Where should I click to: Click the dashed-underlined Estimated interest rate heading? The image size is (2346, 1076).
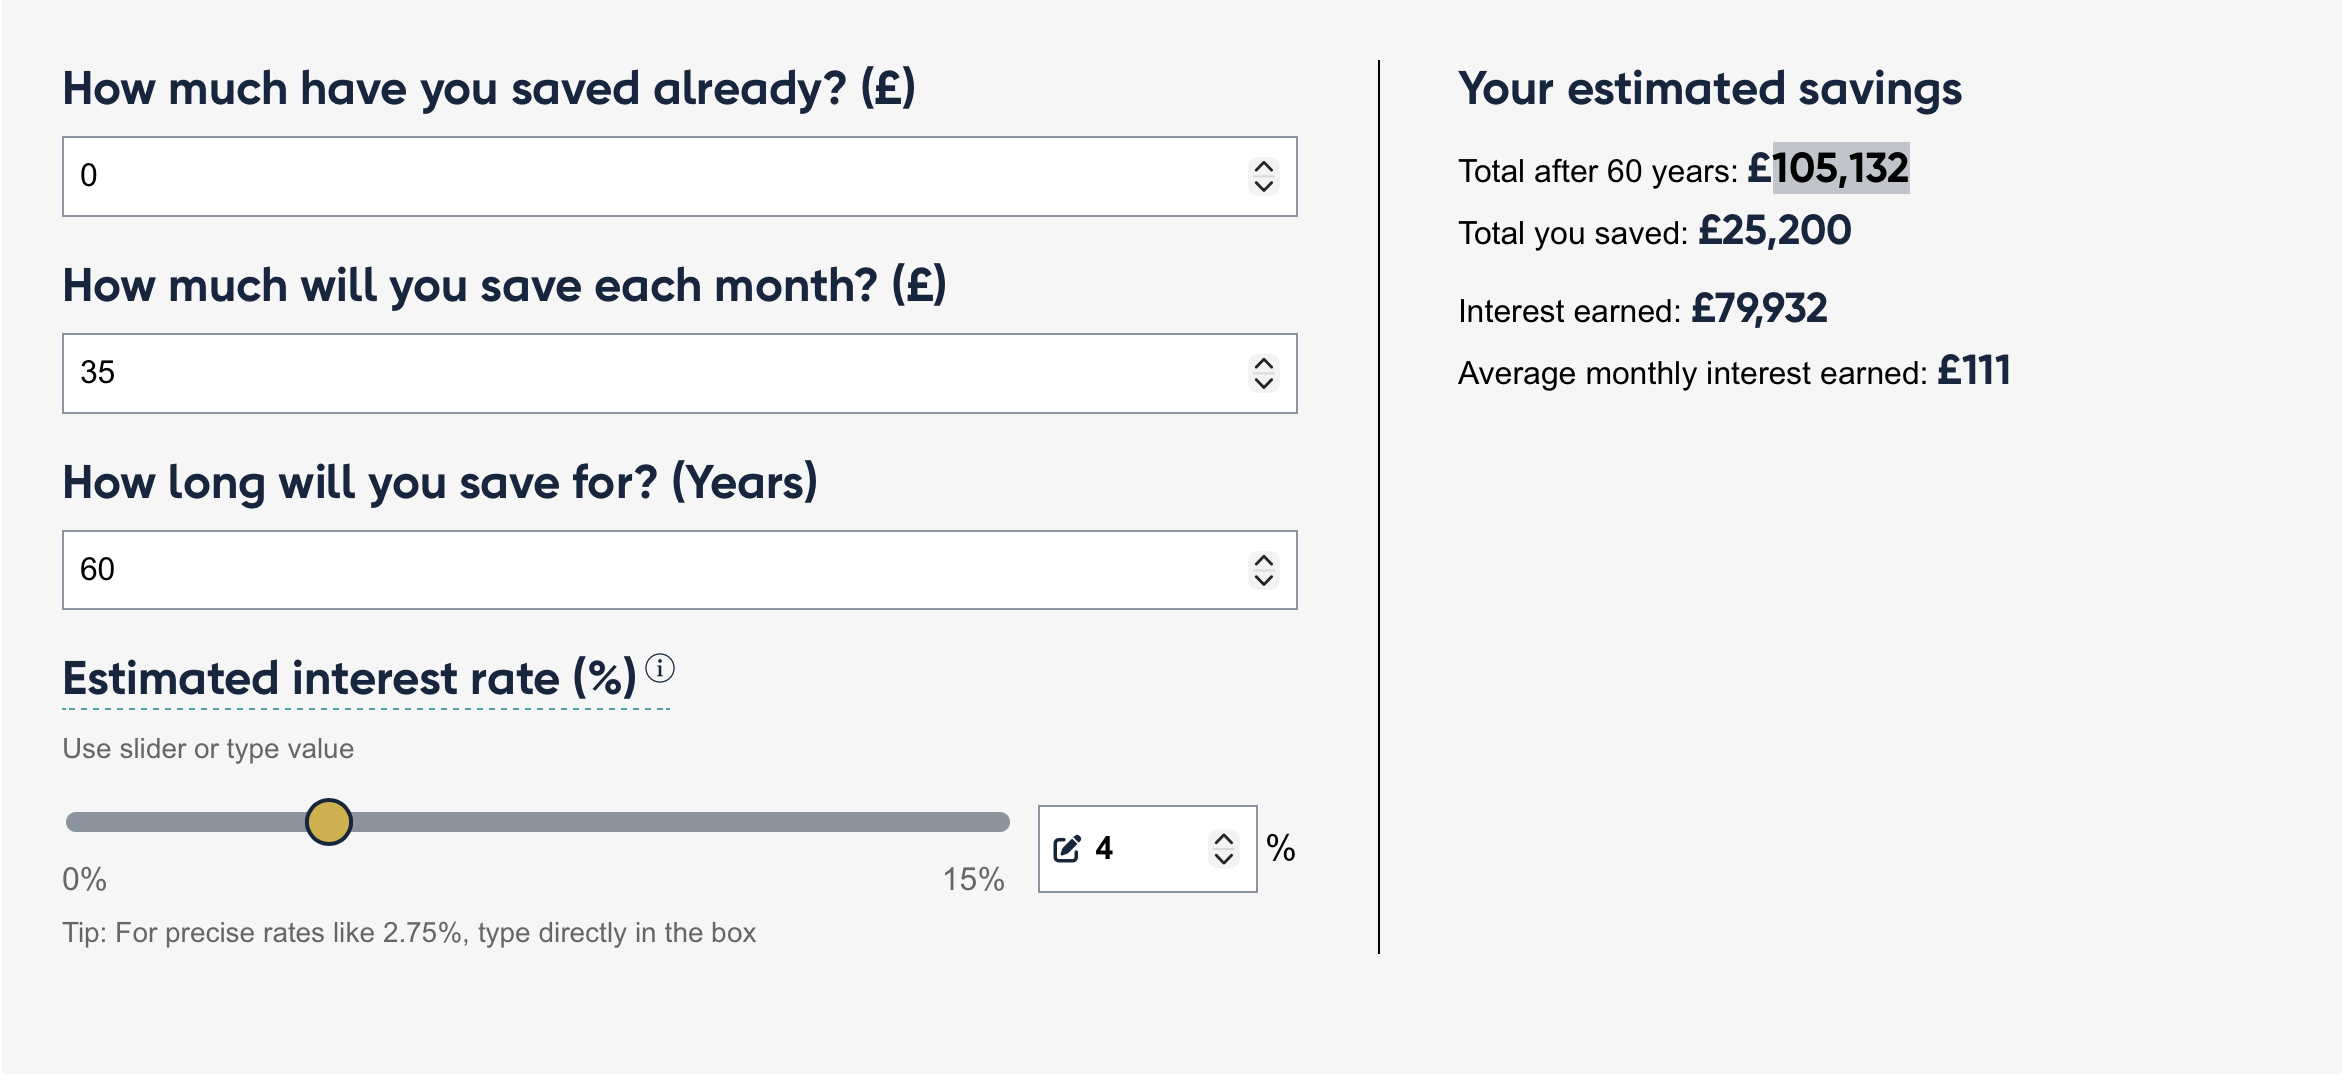coord(350,678)
